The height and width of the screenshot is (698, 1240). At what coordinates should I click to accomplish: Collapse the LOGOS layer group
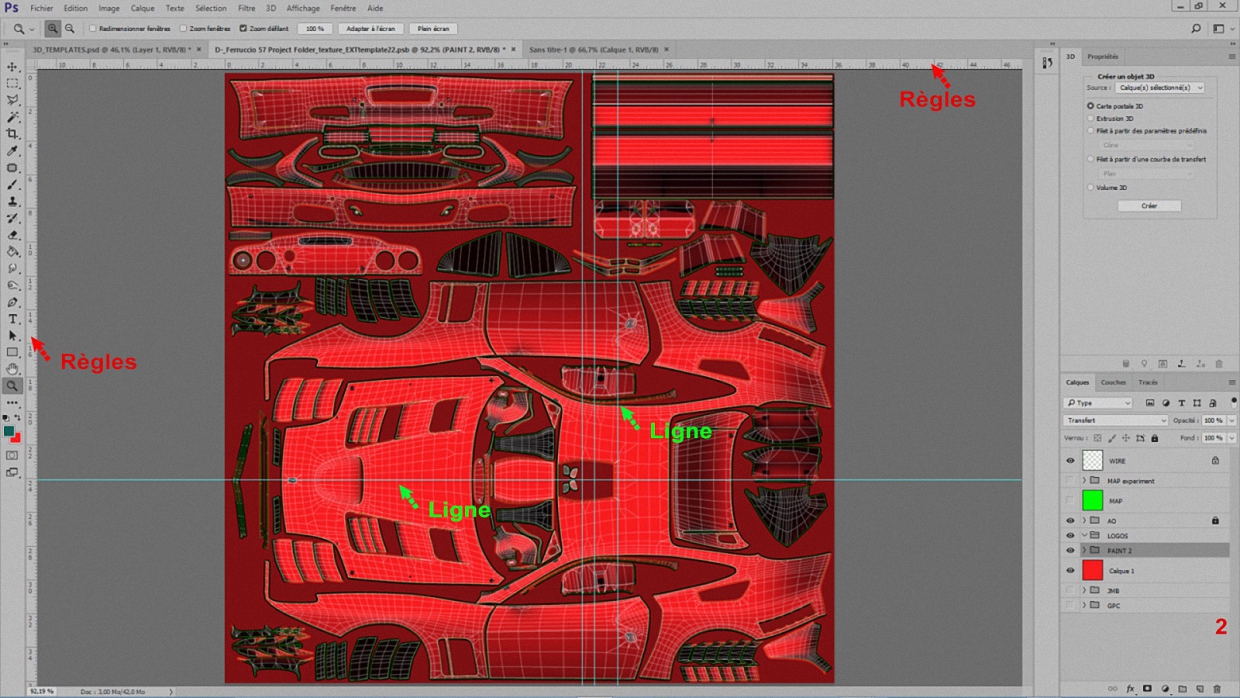1084,536
